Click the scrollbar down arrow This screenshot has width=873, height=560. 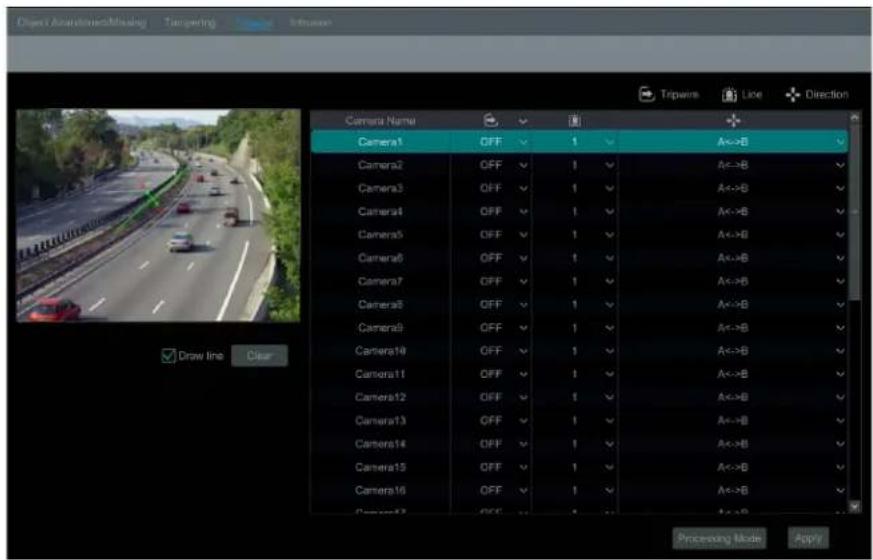855,505
